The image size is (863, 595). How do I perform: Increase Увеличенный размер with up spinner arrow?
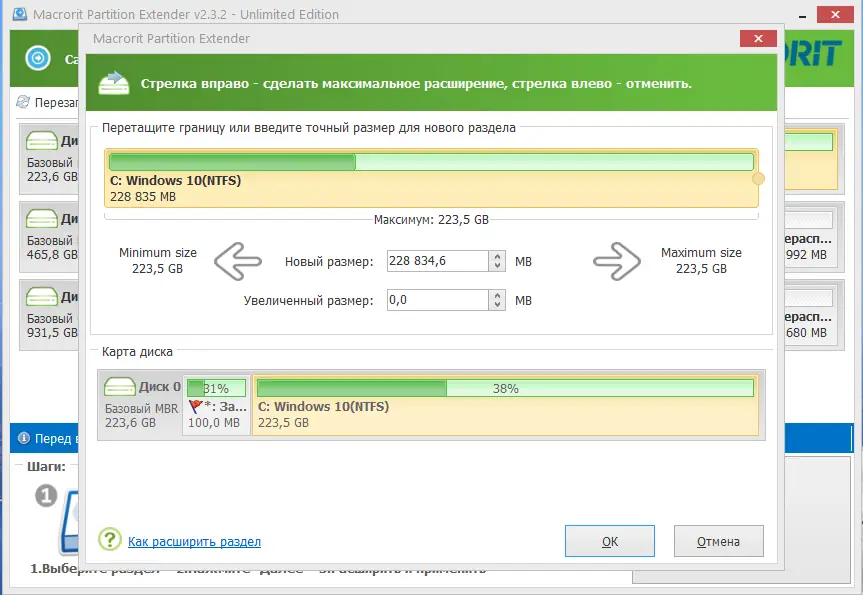click(497, 295)
